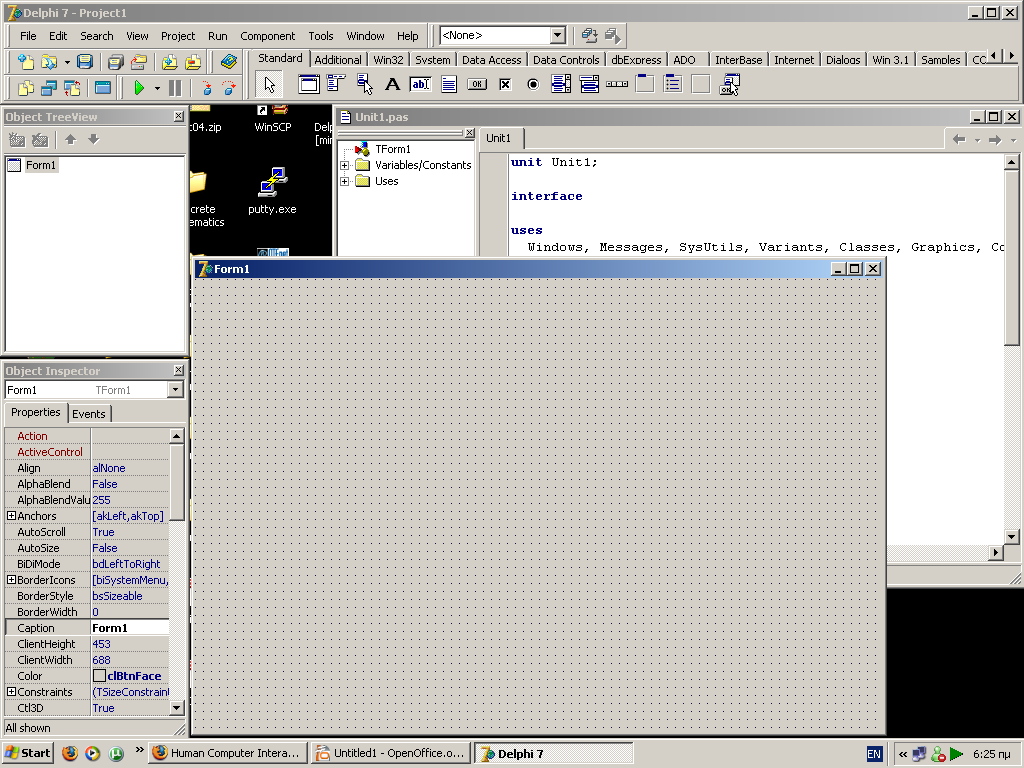1024x768 pixels.
Task: Select the Panel component icon
Action: click(x=701, y=84)
